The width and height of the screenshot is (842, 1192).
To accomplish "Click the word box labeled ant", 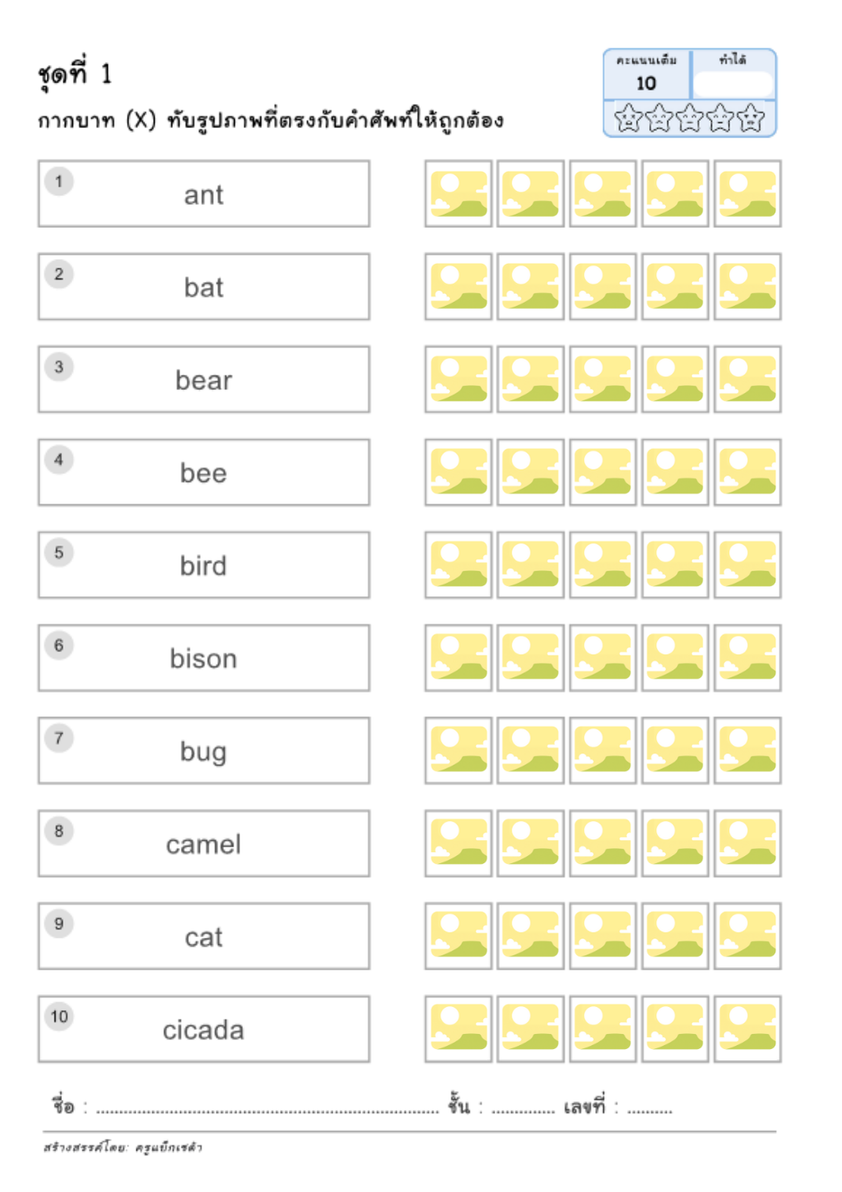I will (x=204, y=194).
